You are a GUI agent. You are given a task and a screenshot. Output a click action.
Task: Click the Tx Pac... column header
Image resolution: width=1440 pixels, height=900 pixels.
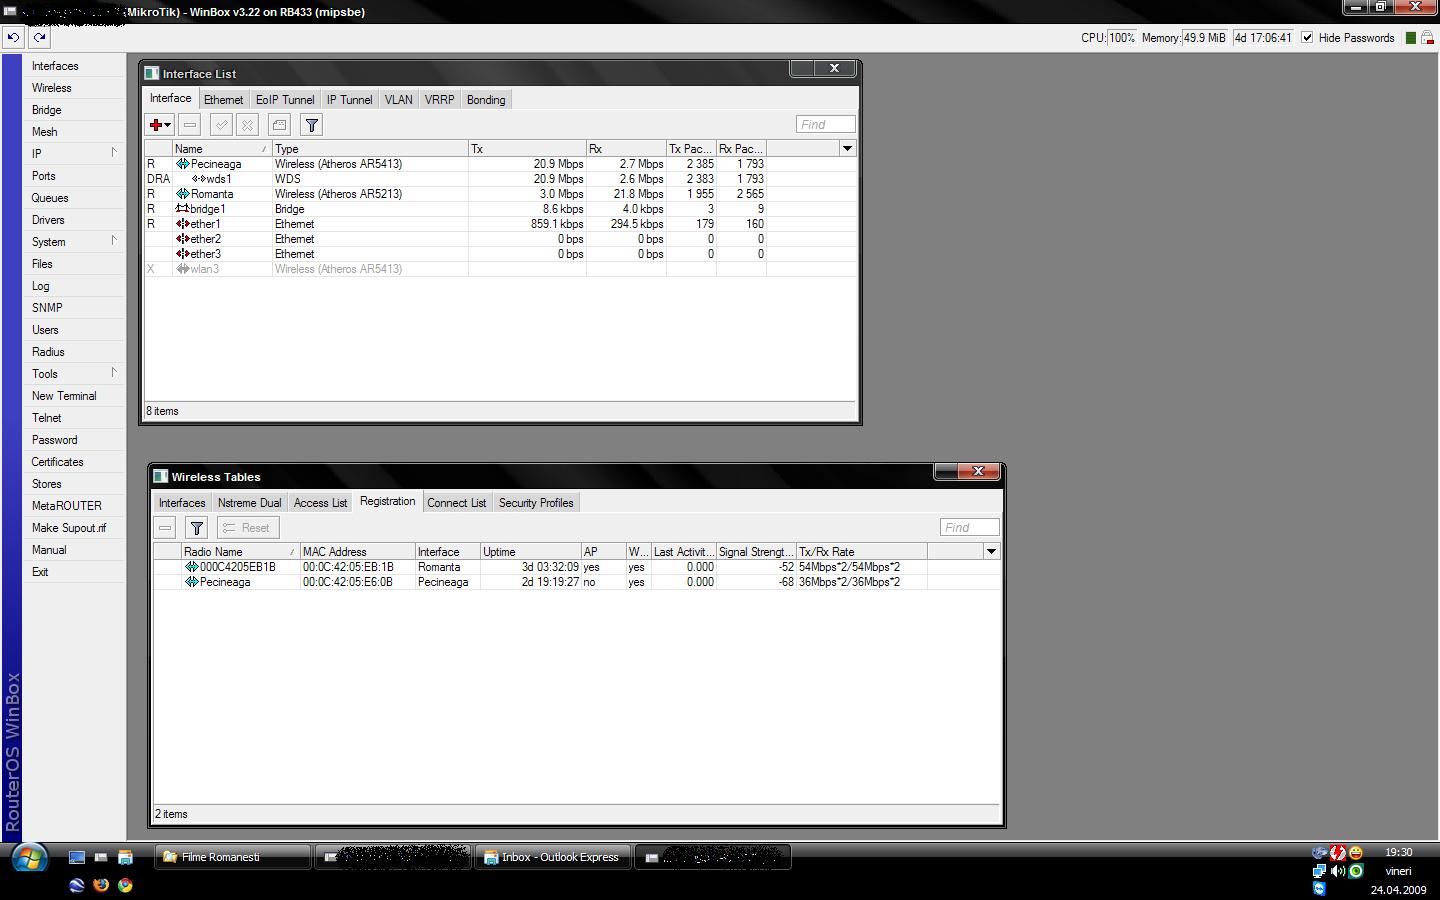pyautogui.click(x=691, y=149)
